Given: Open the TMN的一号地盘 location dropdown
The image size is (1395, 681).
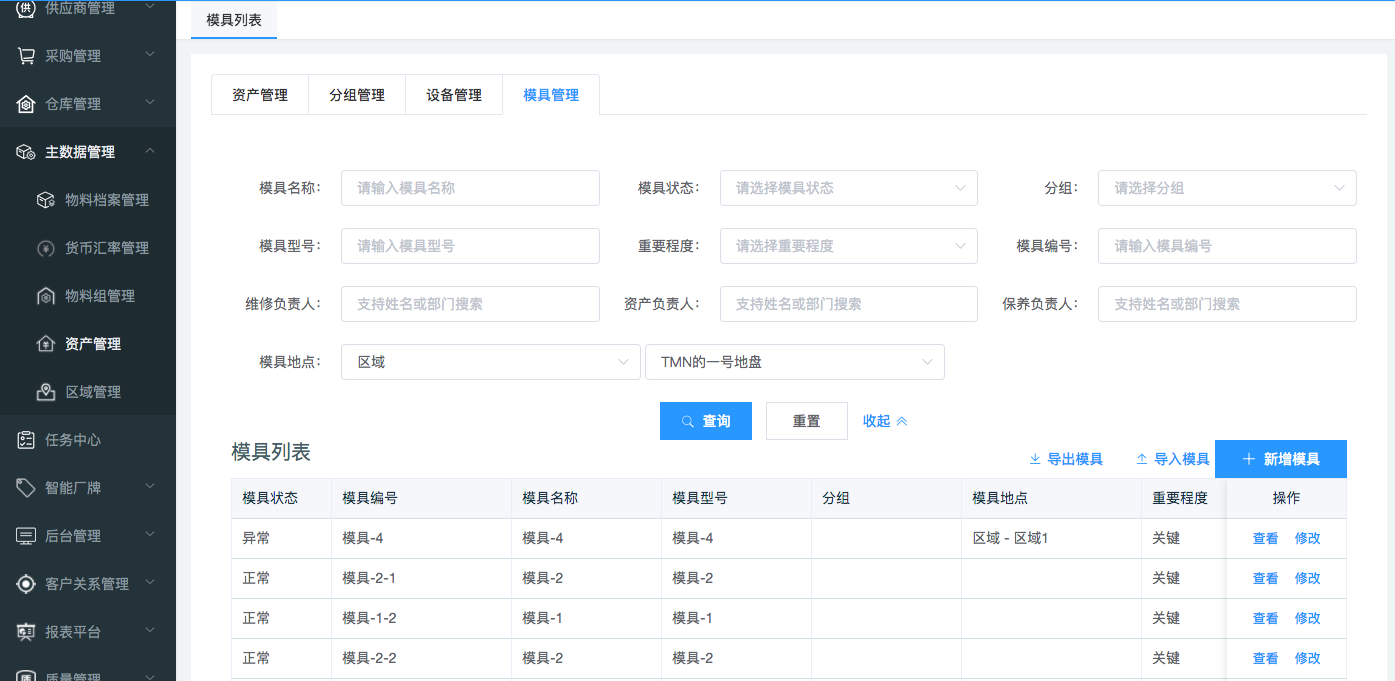Looking at the screenshot, I should (794, 362).
